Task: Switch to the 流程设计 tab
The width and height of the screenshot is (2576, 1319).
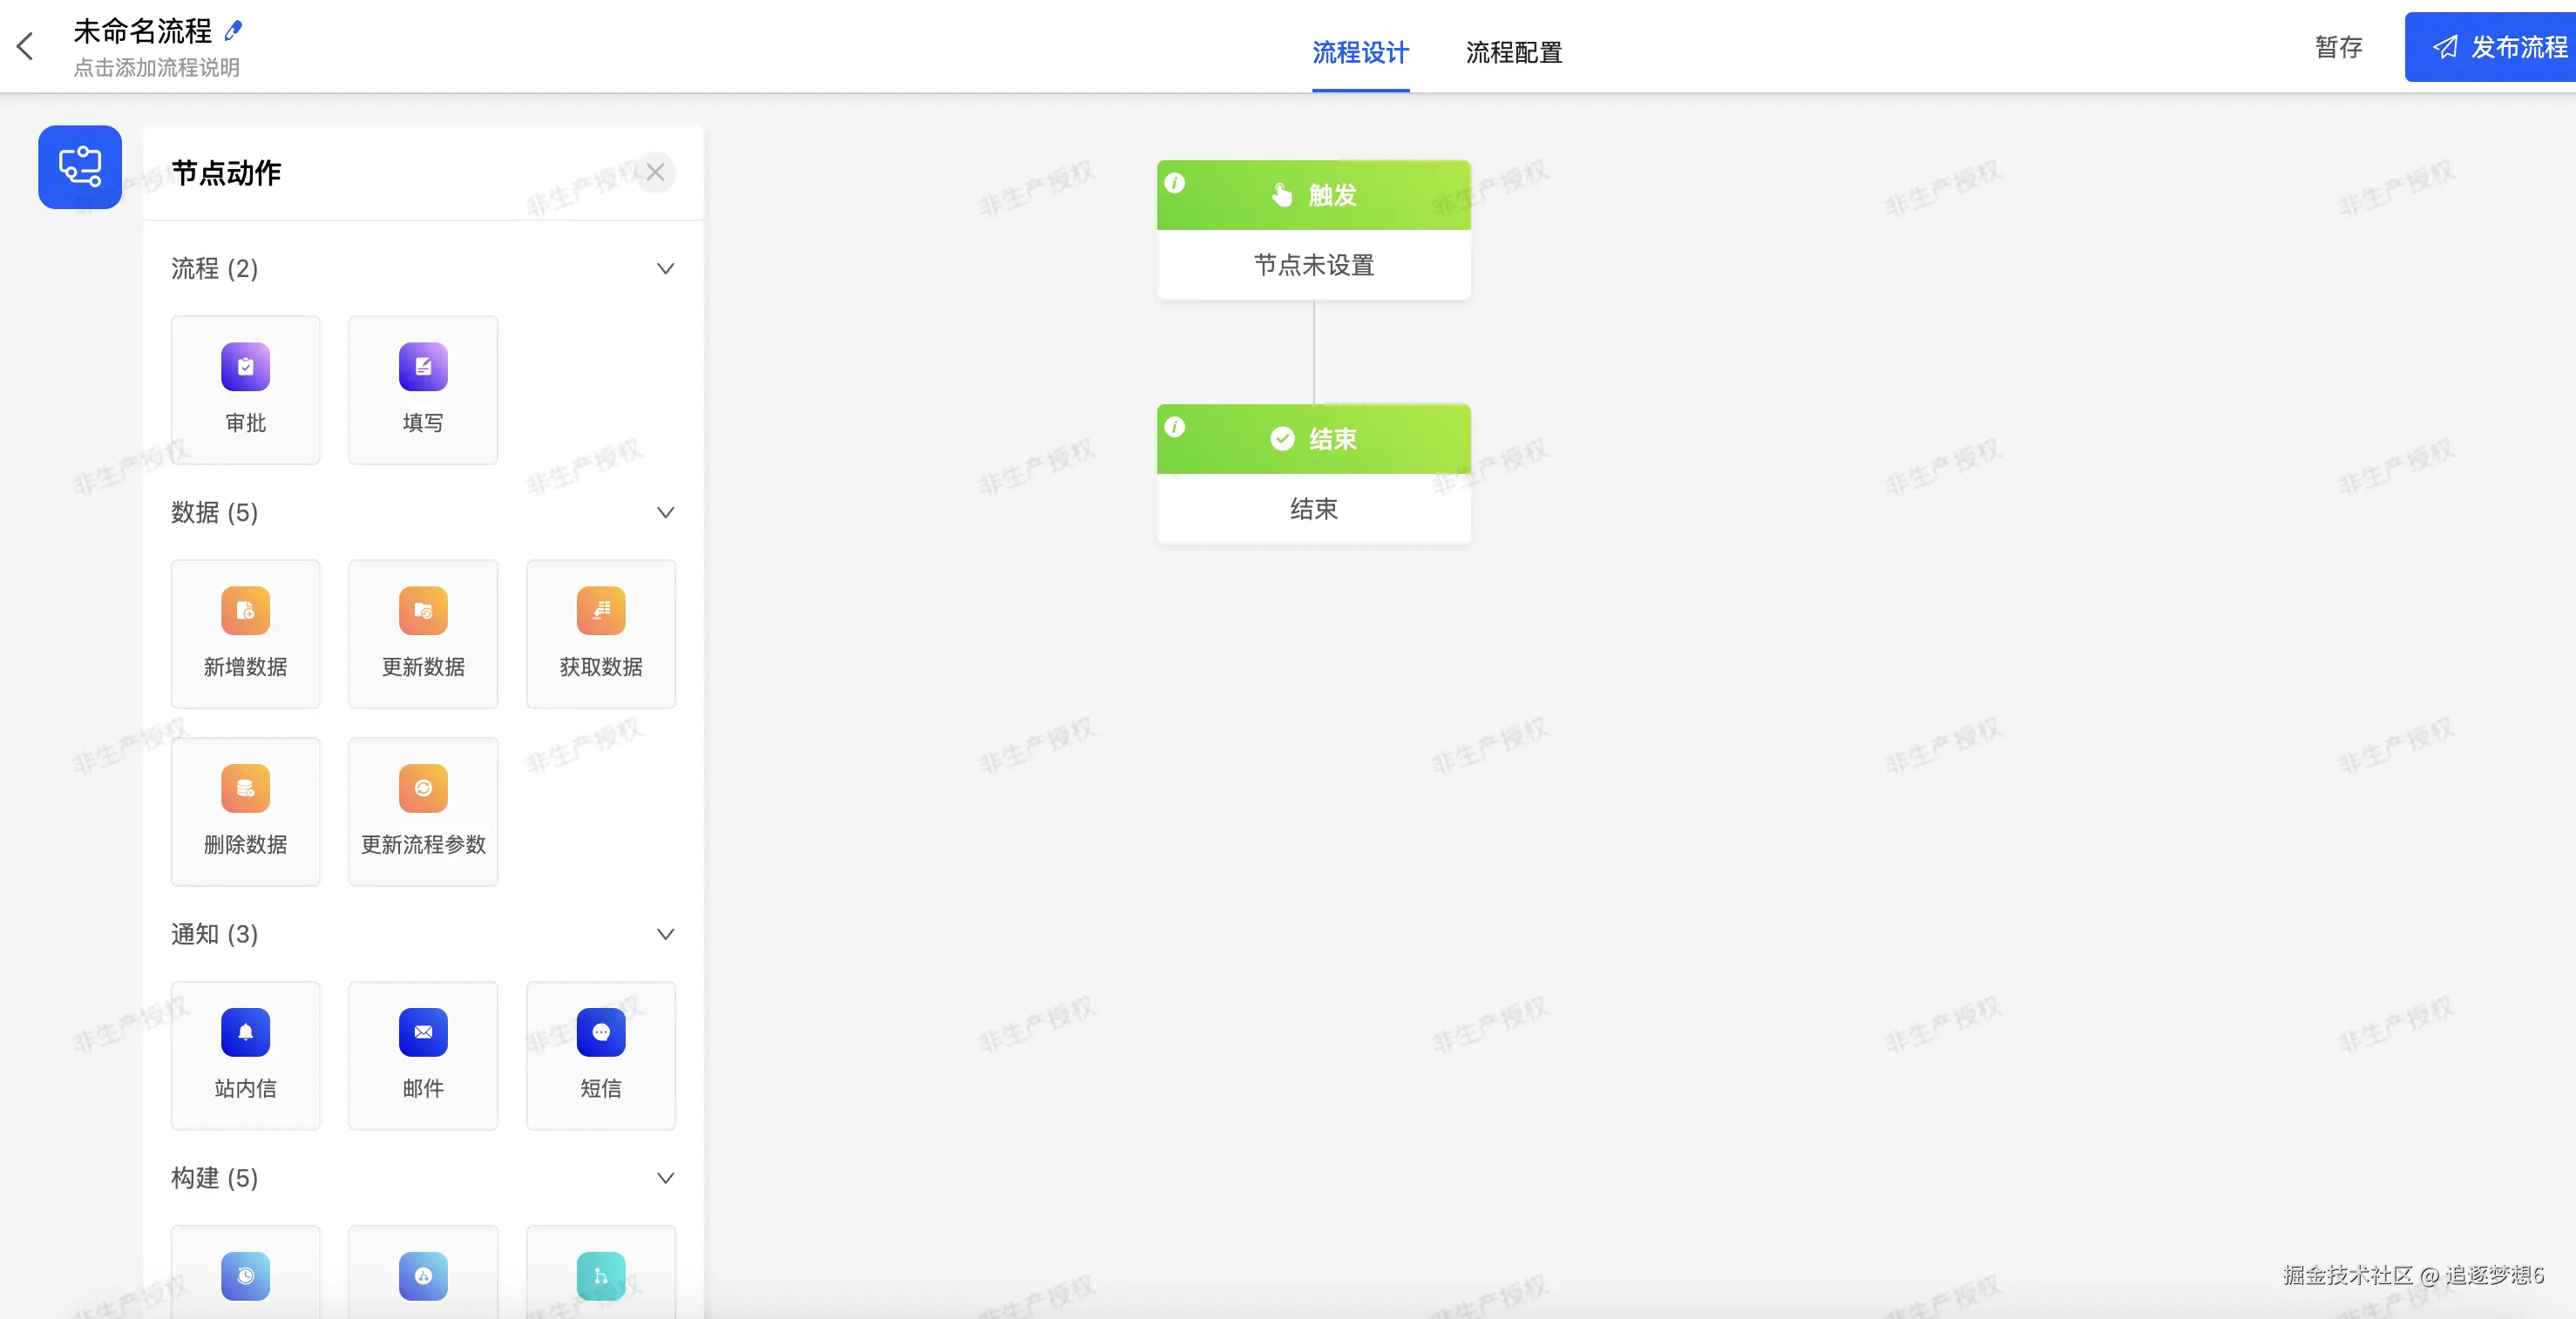Action: (1360, 52)
